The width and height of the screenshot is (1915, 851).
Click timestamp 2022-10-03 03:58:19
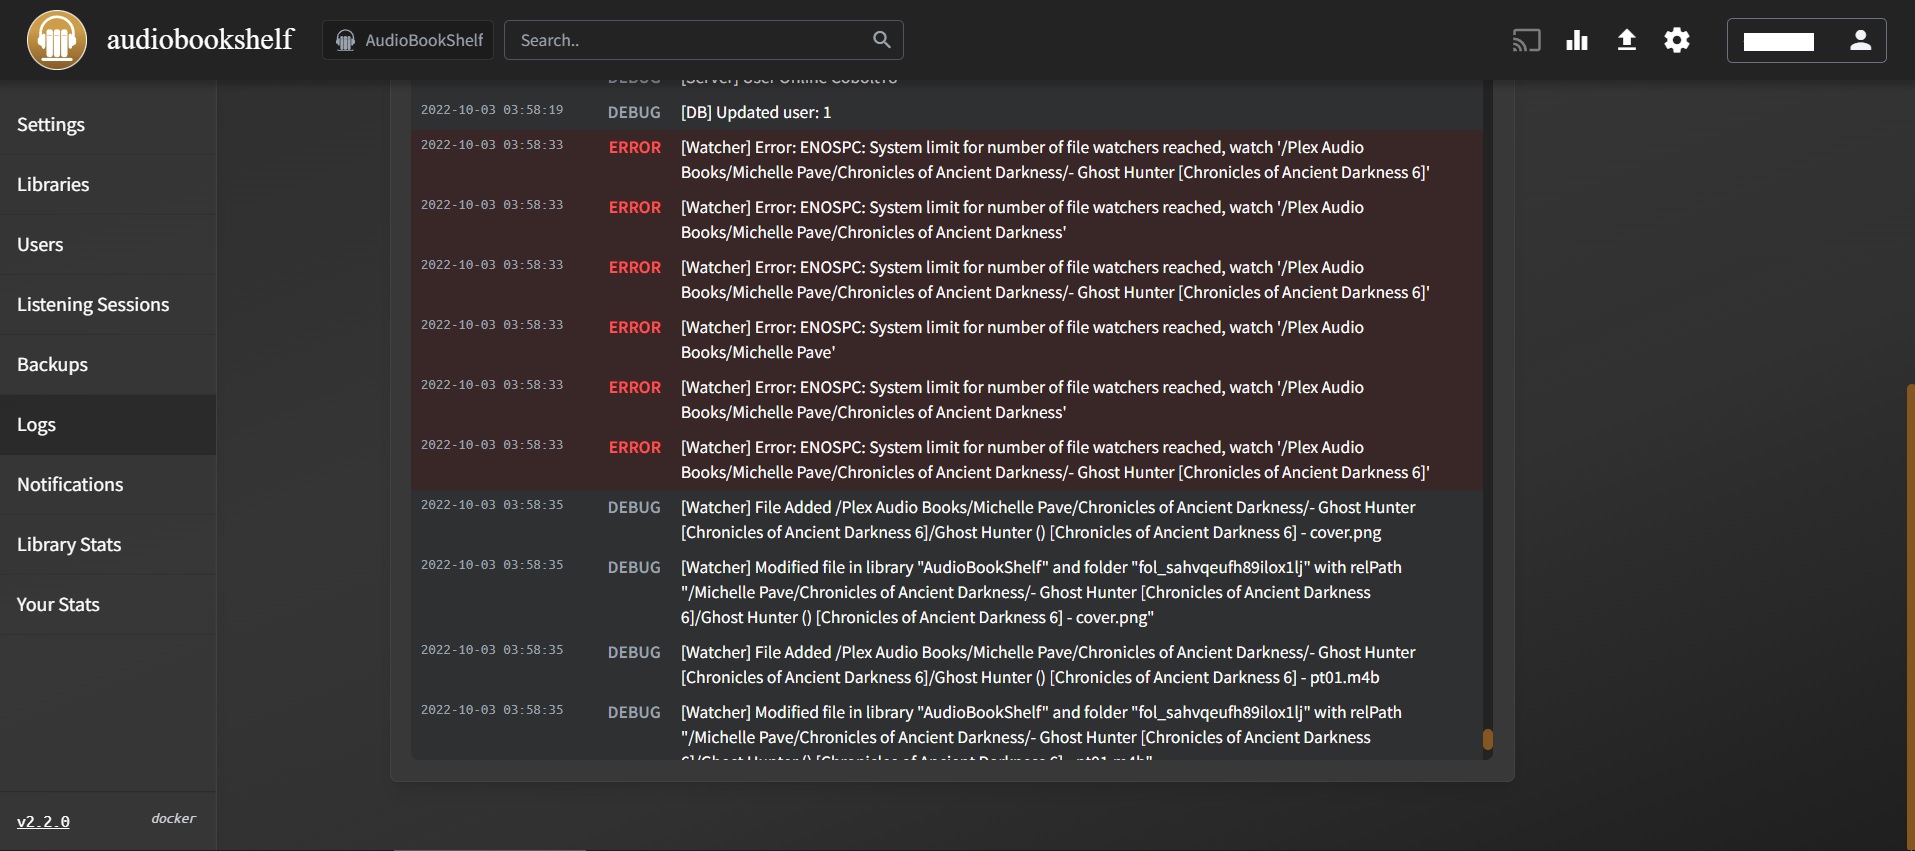pos(492,110)
